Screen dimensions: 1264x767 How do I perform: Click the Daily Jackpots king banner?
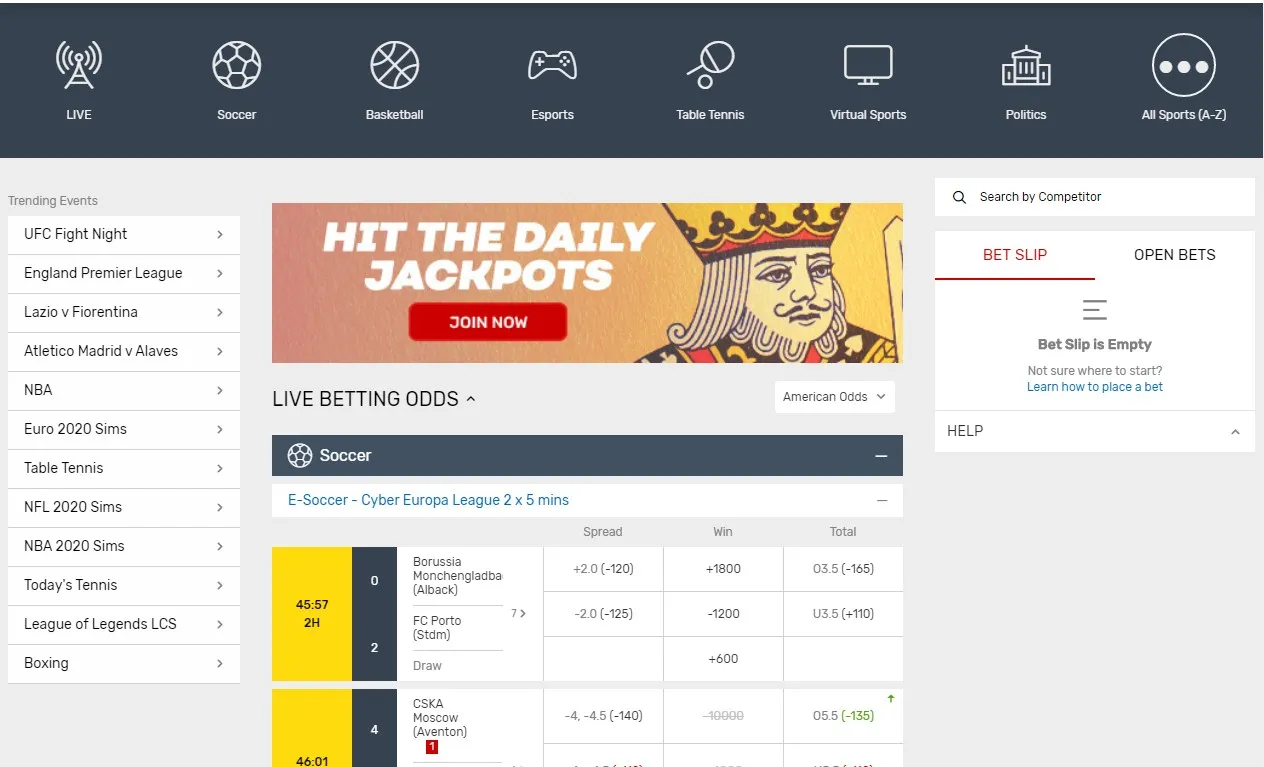tap(587, 283)
